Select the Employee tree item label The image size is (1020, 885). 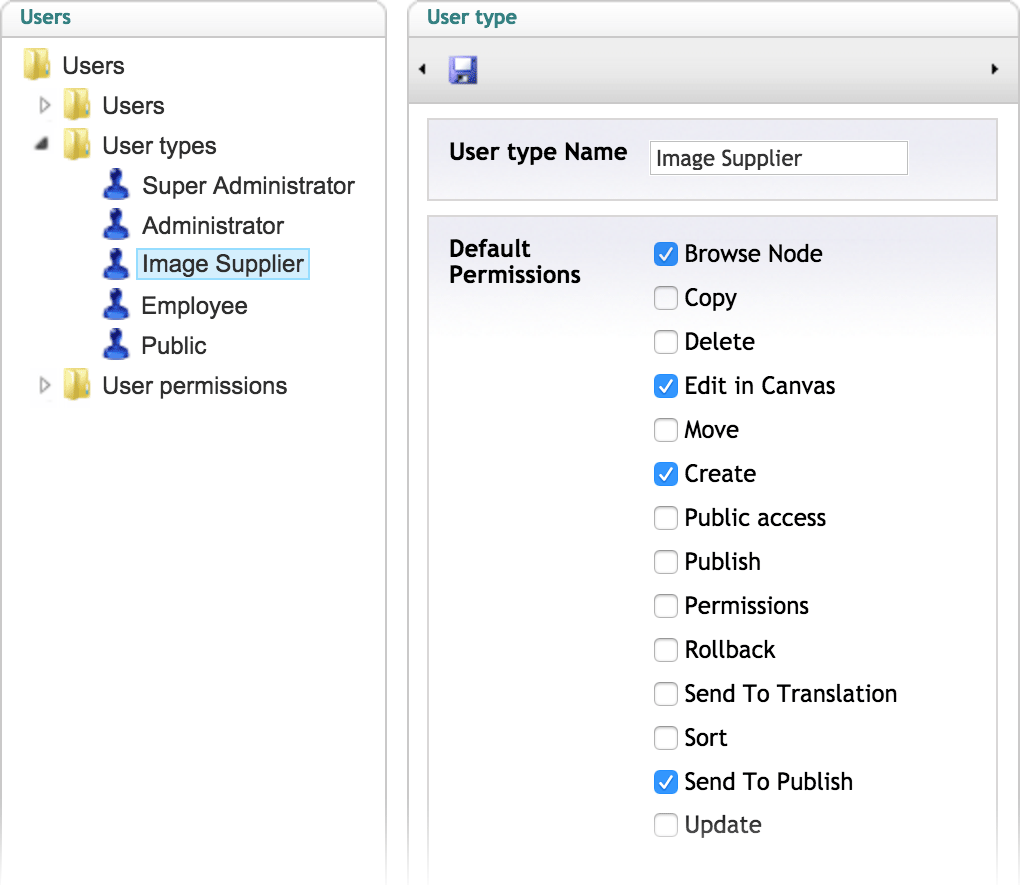coord(194,306)
